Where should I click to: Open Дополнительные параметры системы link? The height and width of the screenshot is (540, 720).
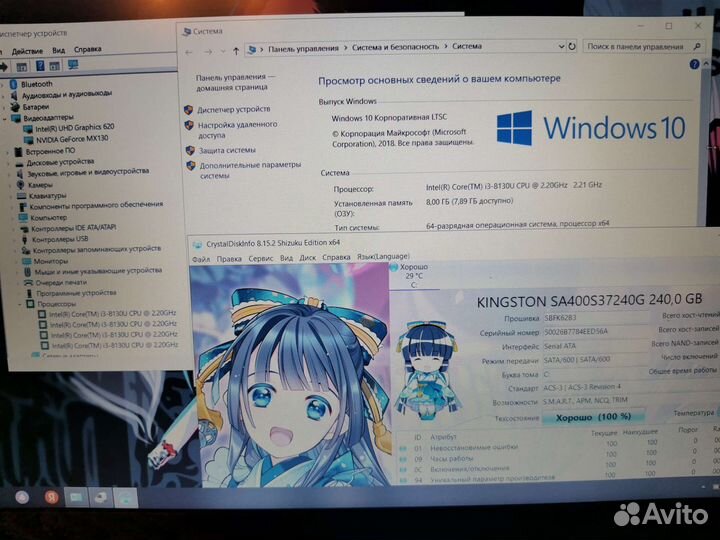tap(250, 170)
